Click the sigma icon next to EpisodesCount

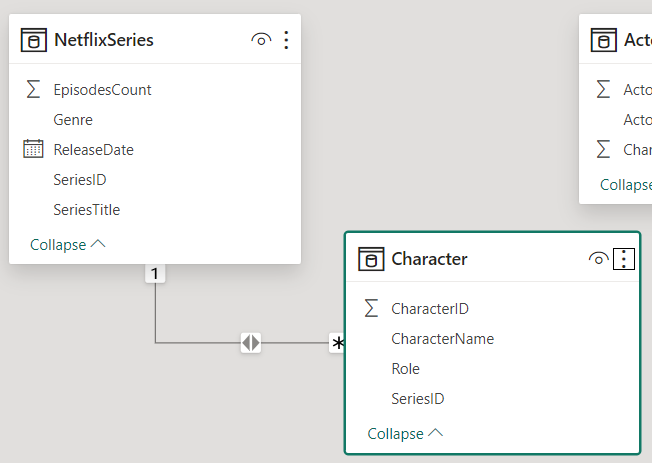[x=34, y=90]
